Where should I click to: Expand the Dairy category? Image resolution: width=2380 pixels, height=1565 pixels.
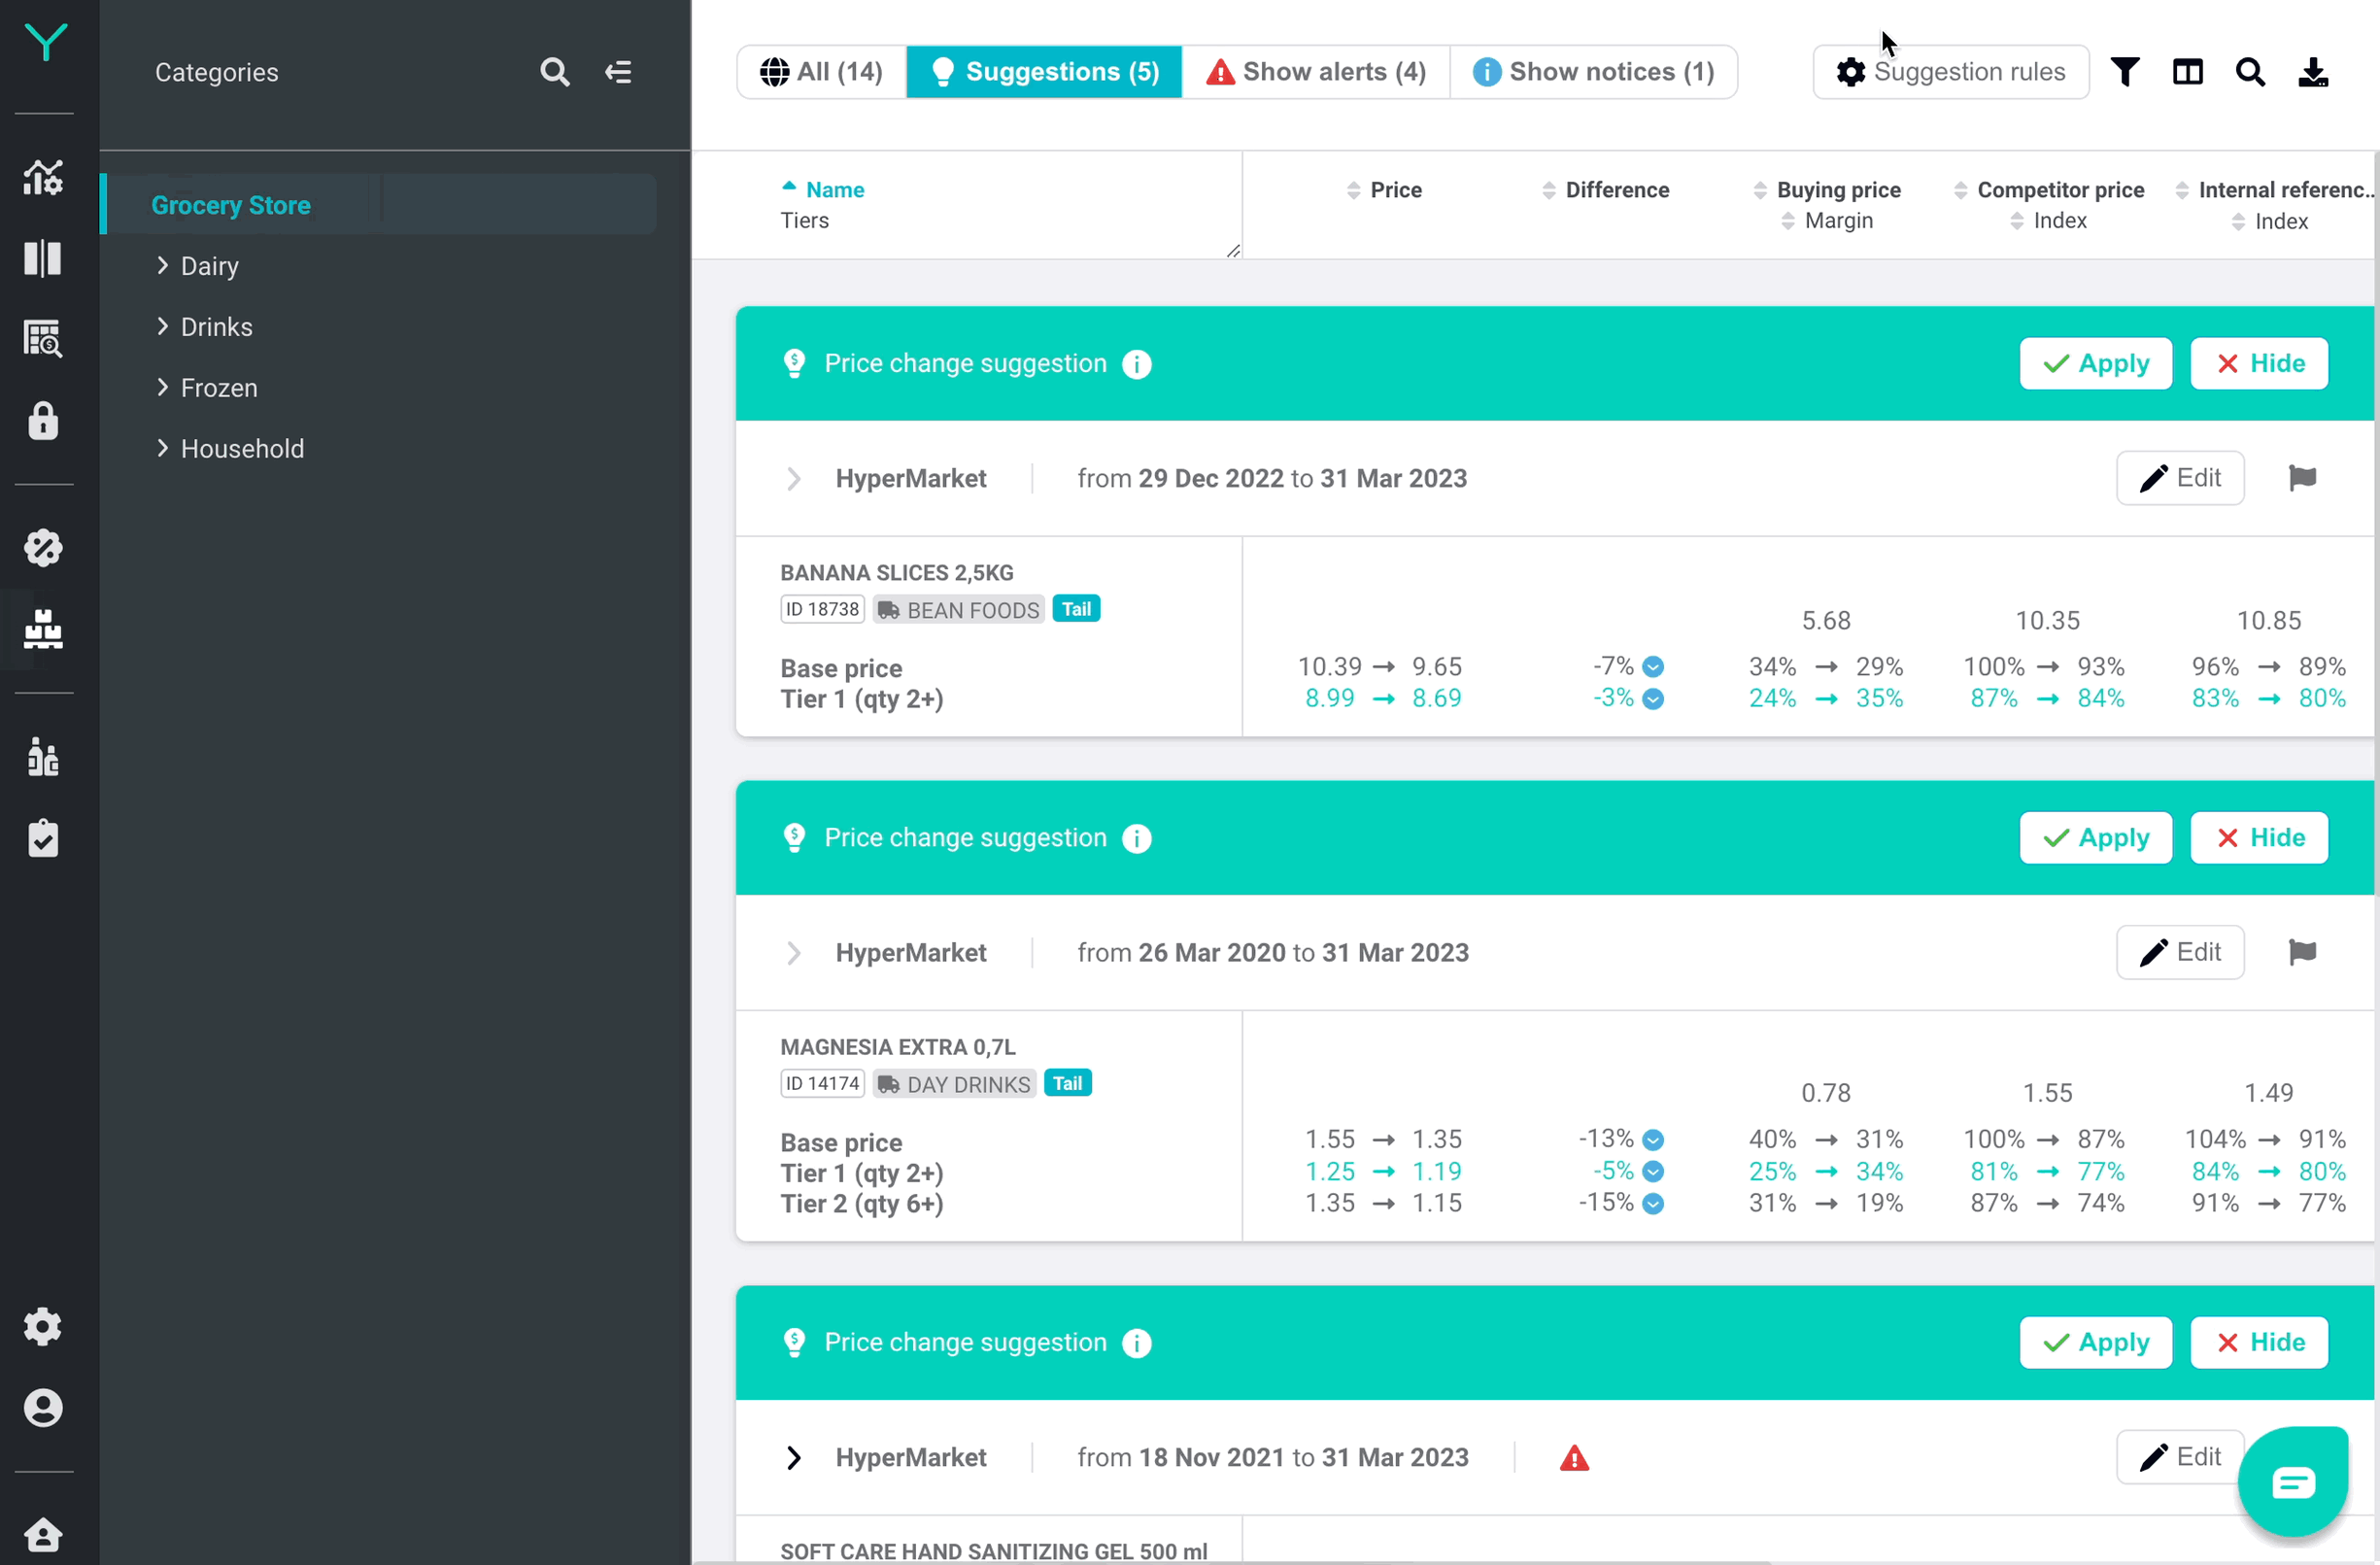pyautogui.click(x=162, y=265)
